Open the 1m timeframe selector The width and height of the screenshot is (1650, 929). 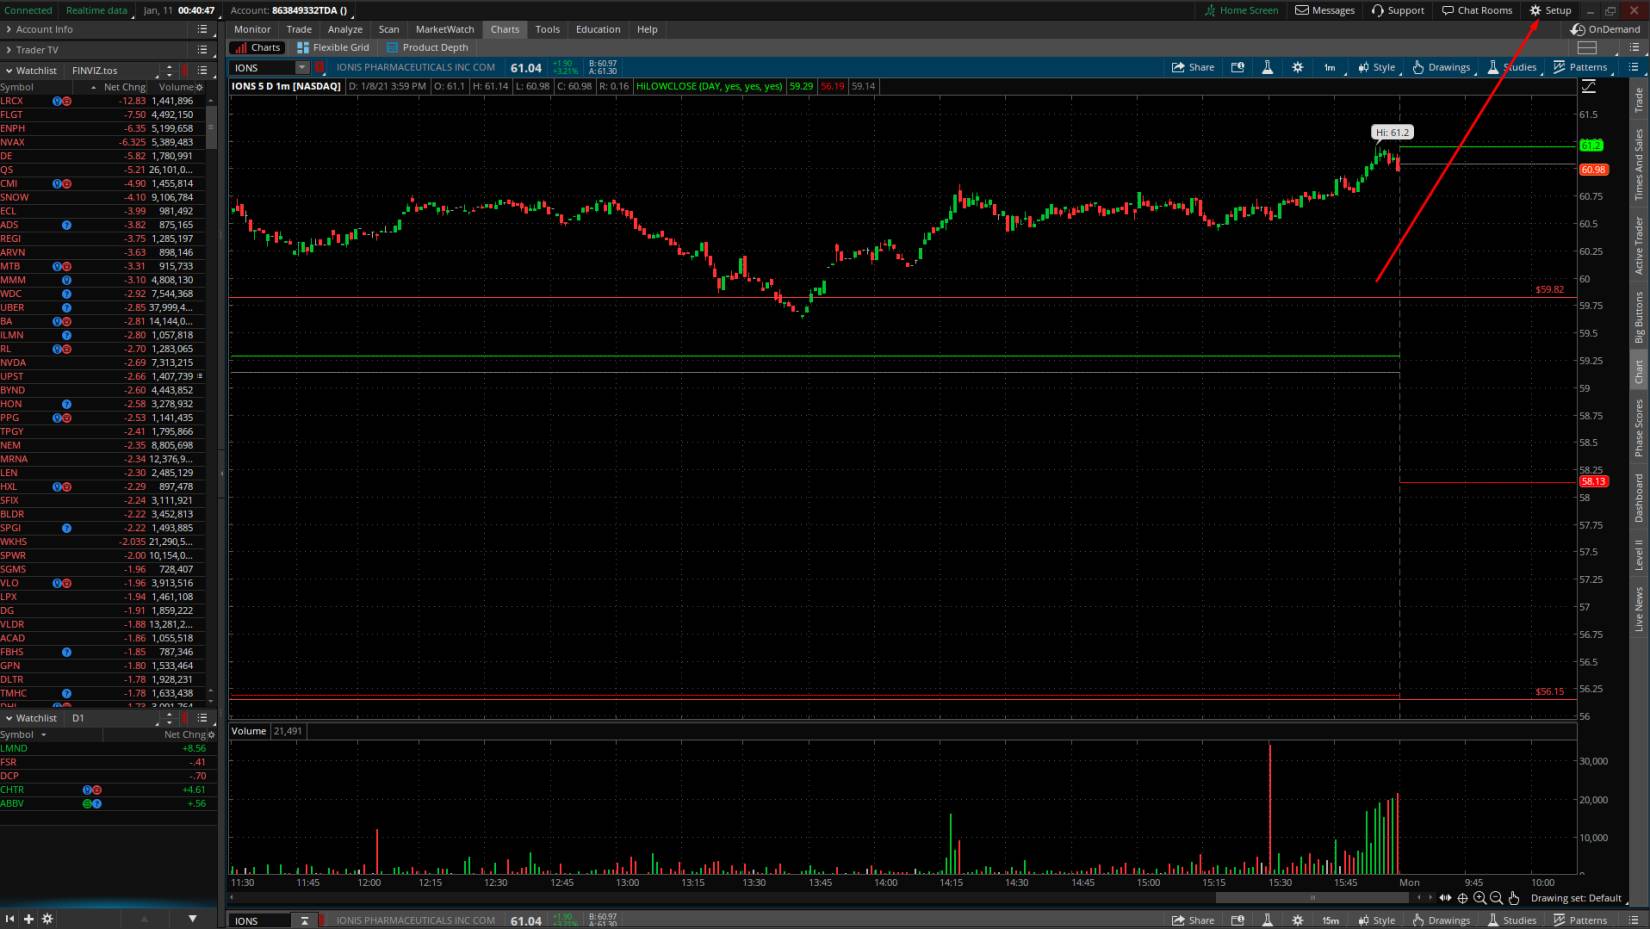[x=1329, y=67]
